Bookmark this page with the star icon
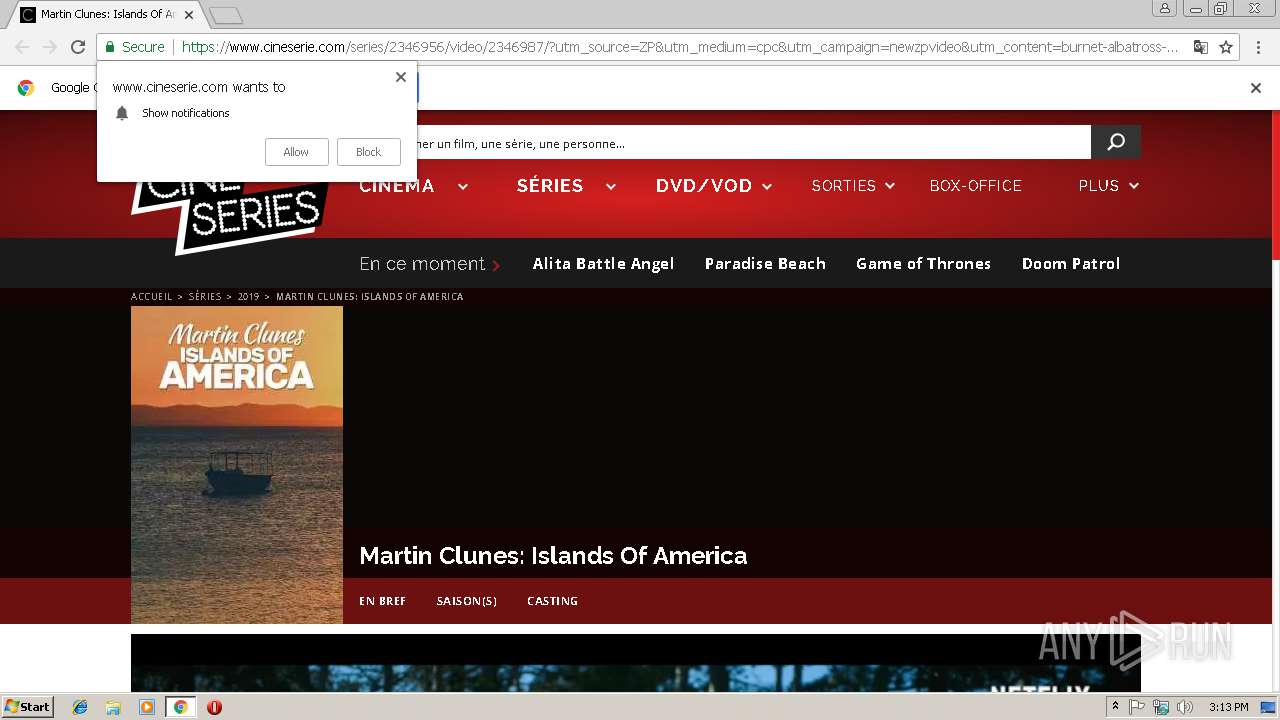The image size is (1280, 720). (1226, 47)
